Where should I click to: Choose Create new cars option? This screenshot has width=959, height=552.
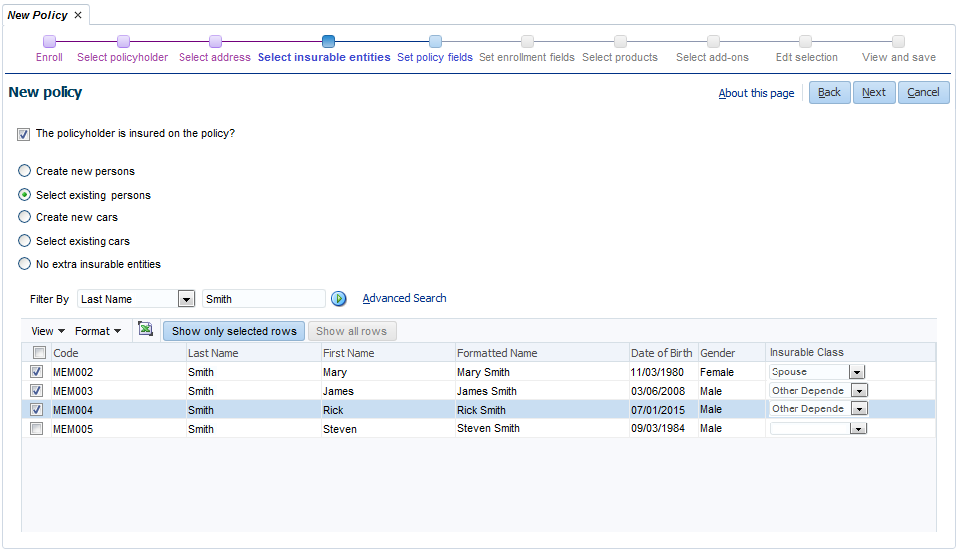pyautogui.click(x=24, y=217)
